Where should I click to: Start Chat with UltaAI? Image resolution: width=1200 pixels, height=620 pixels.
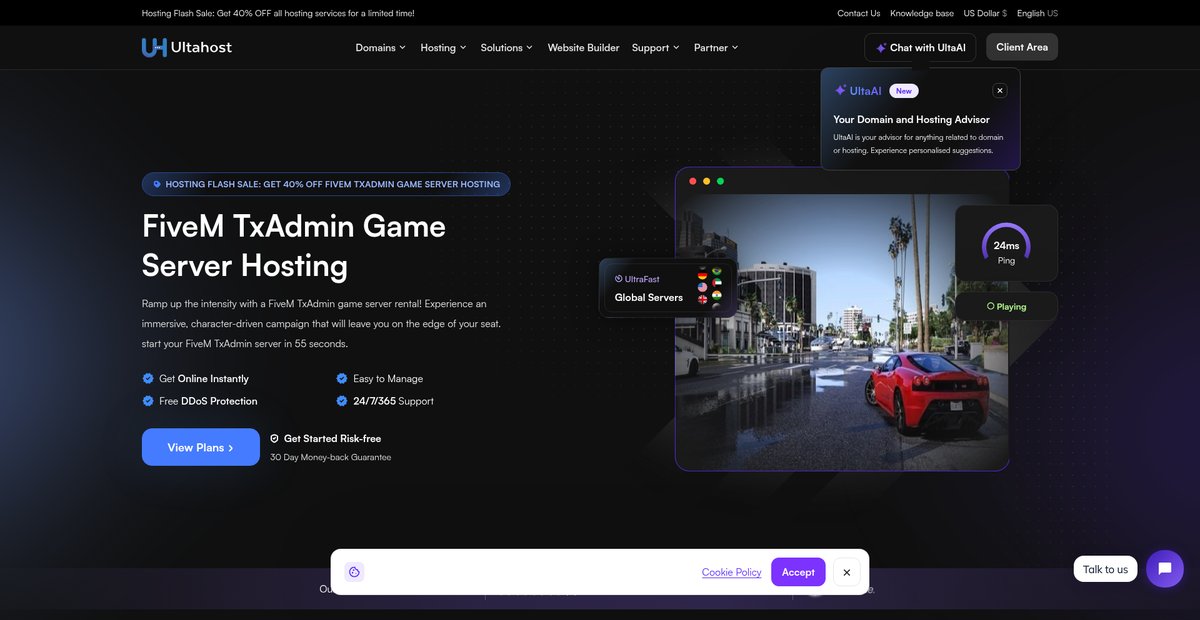coord(920,47)
